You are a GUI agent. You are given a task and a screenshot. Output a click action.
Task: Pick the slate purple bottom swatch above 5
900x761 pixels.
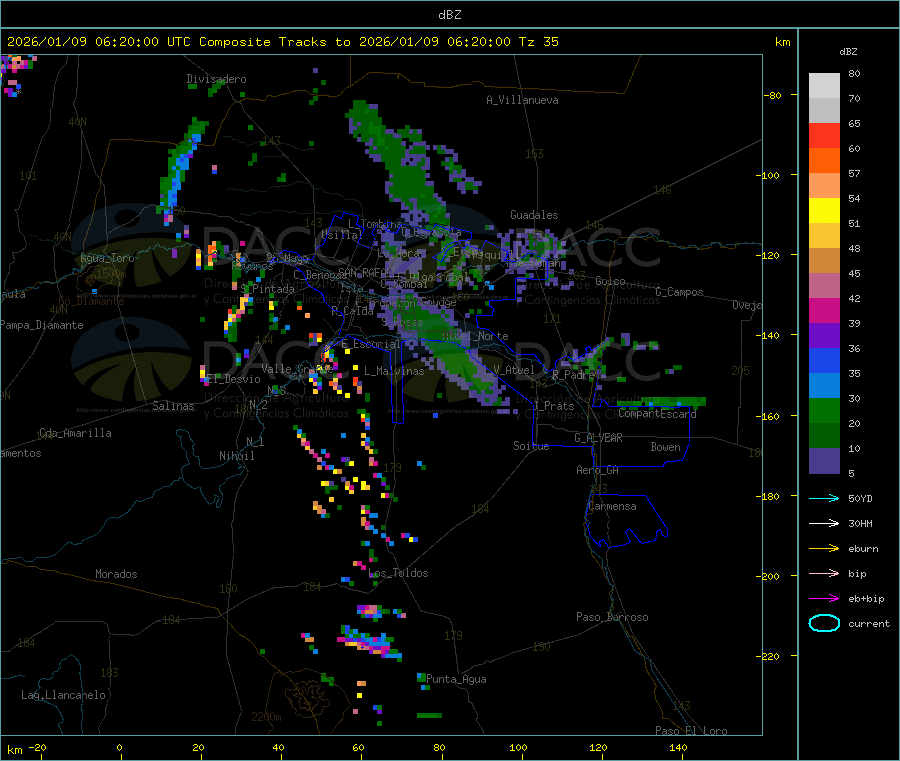pyautogui.click(x=824, y=461)
